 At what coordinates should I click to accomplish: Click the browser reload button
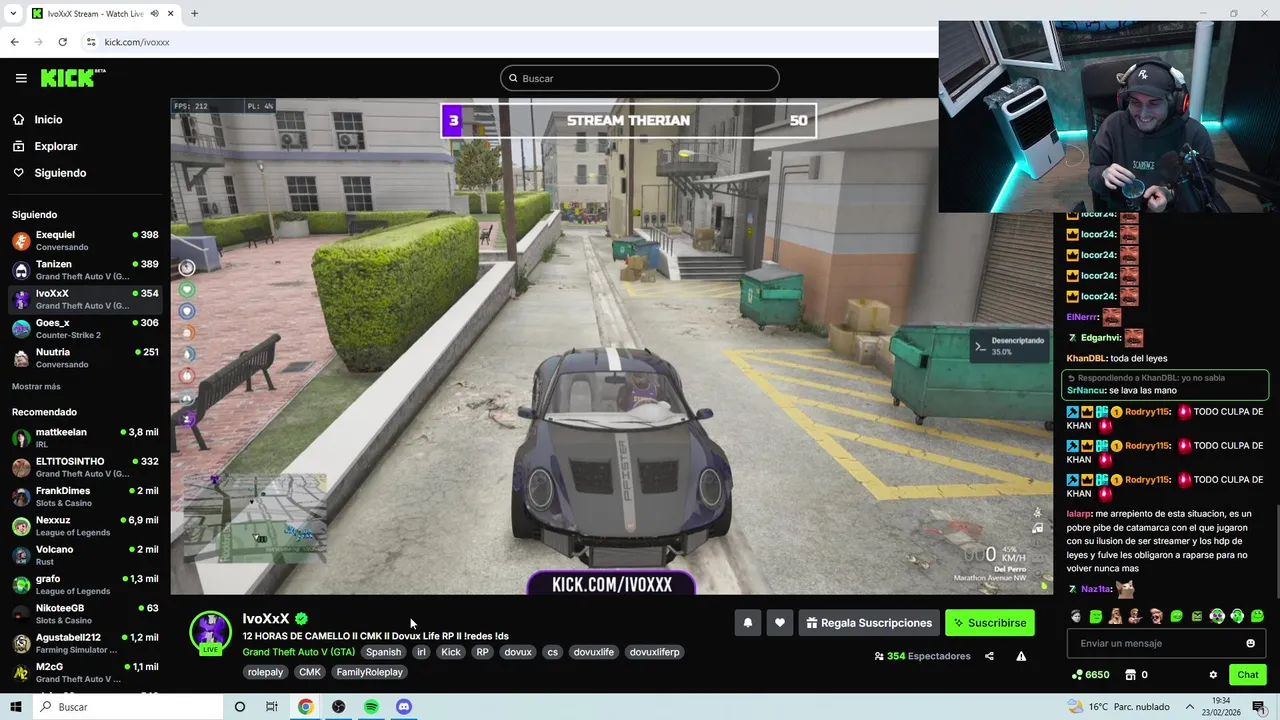(x=62, y=42)
